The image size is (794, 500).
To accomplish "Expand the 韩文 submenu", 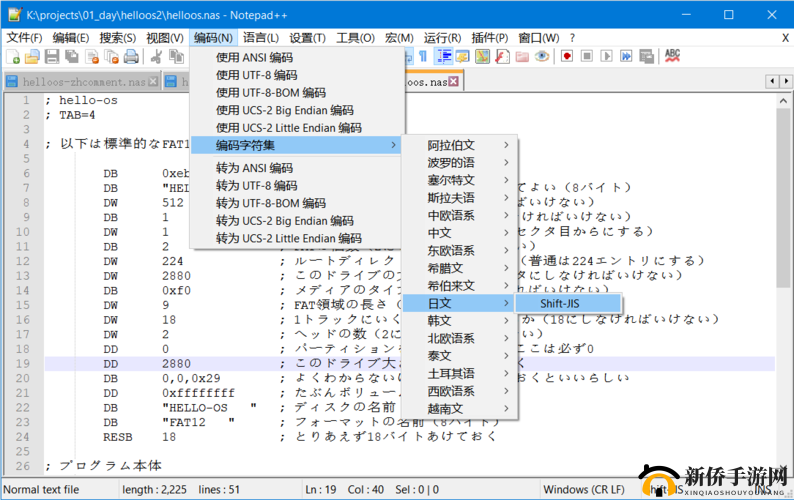I will 459,321.
